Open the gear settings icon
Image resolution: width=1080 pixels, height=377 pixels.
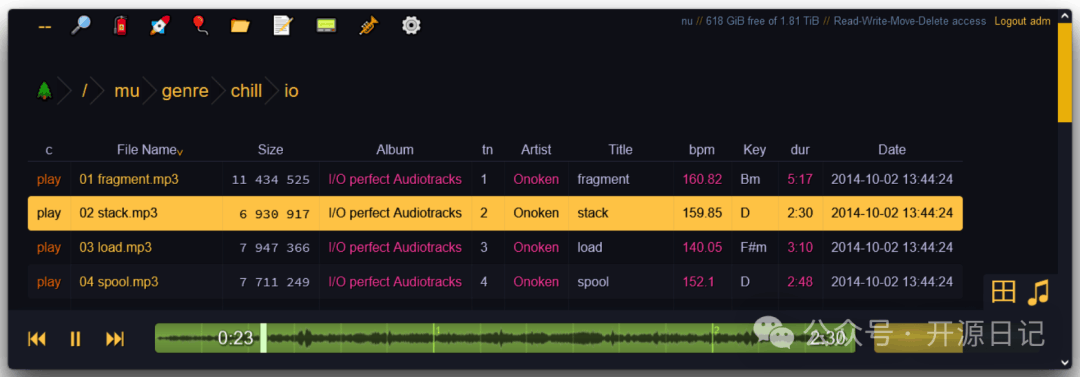click(x=411, y=26)
